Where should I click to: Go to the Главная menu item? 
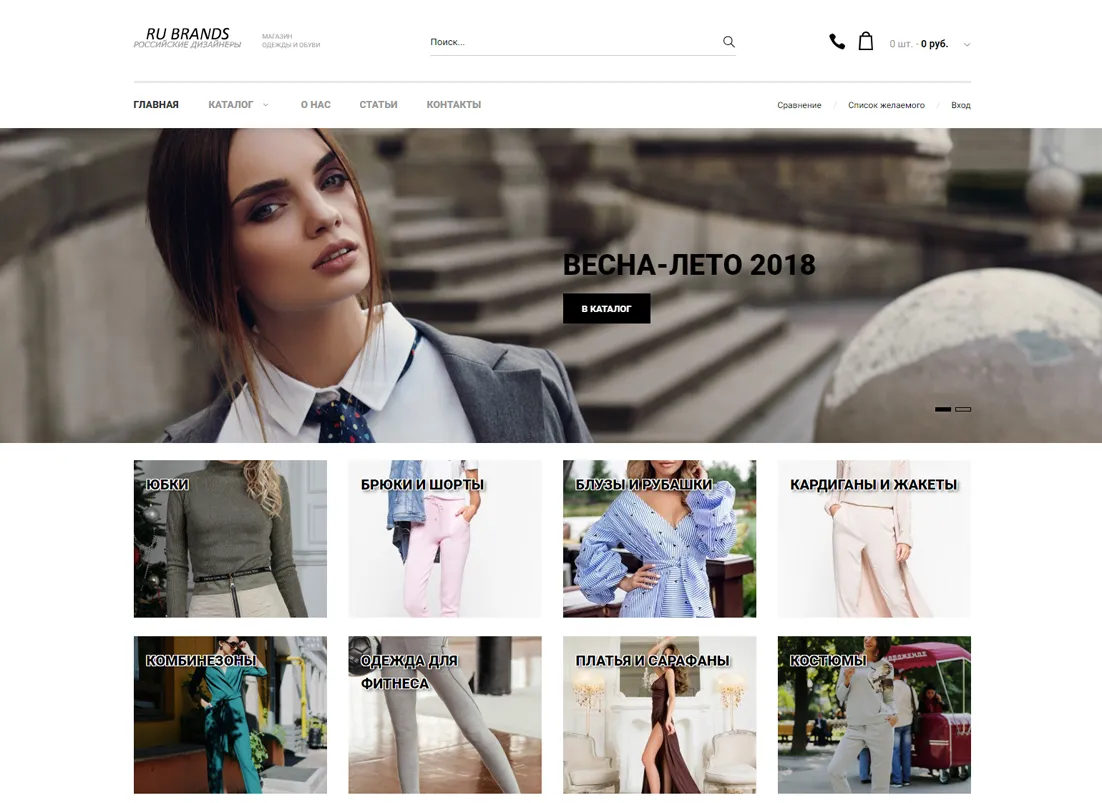[x=156, y=105]
